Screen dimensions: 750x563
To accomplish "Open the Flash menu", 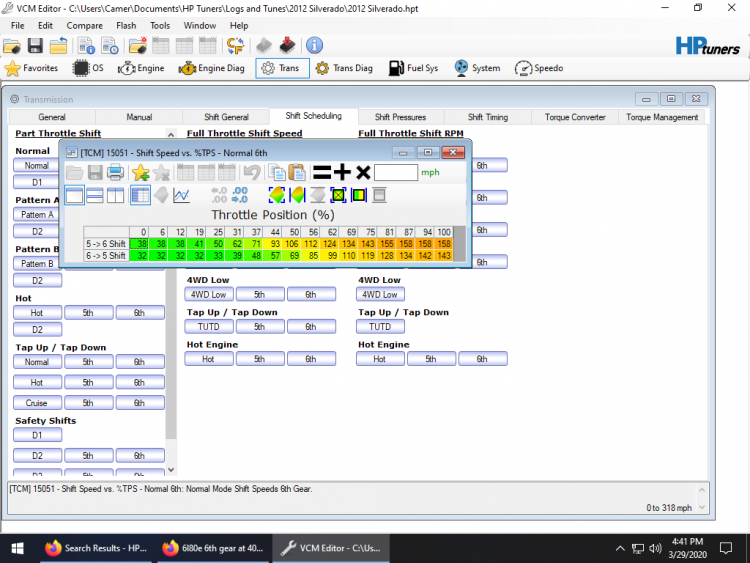I will [126, 26].
